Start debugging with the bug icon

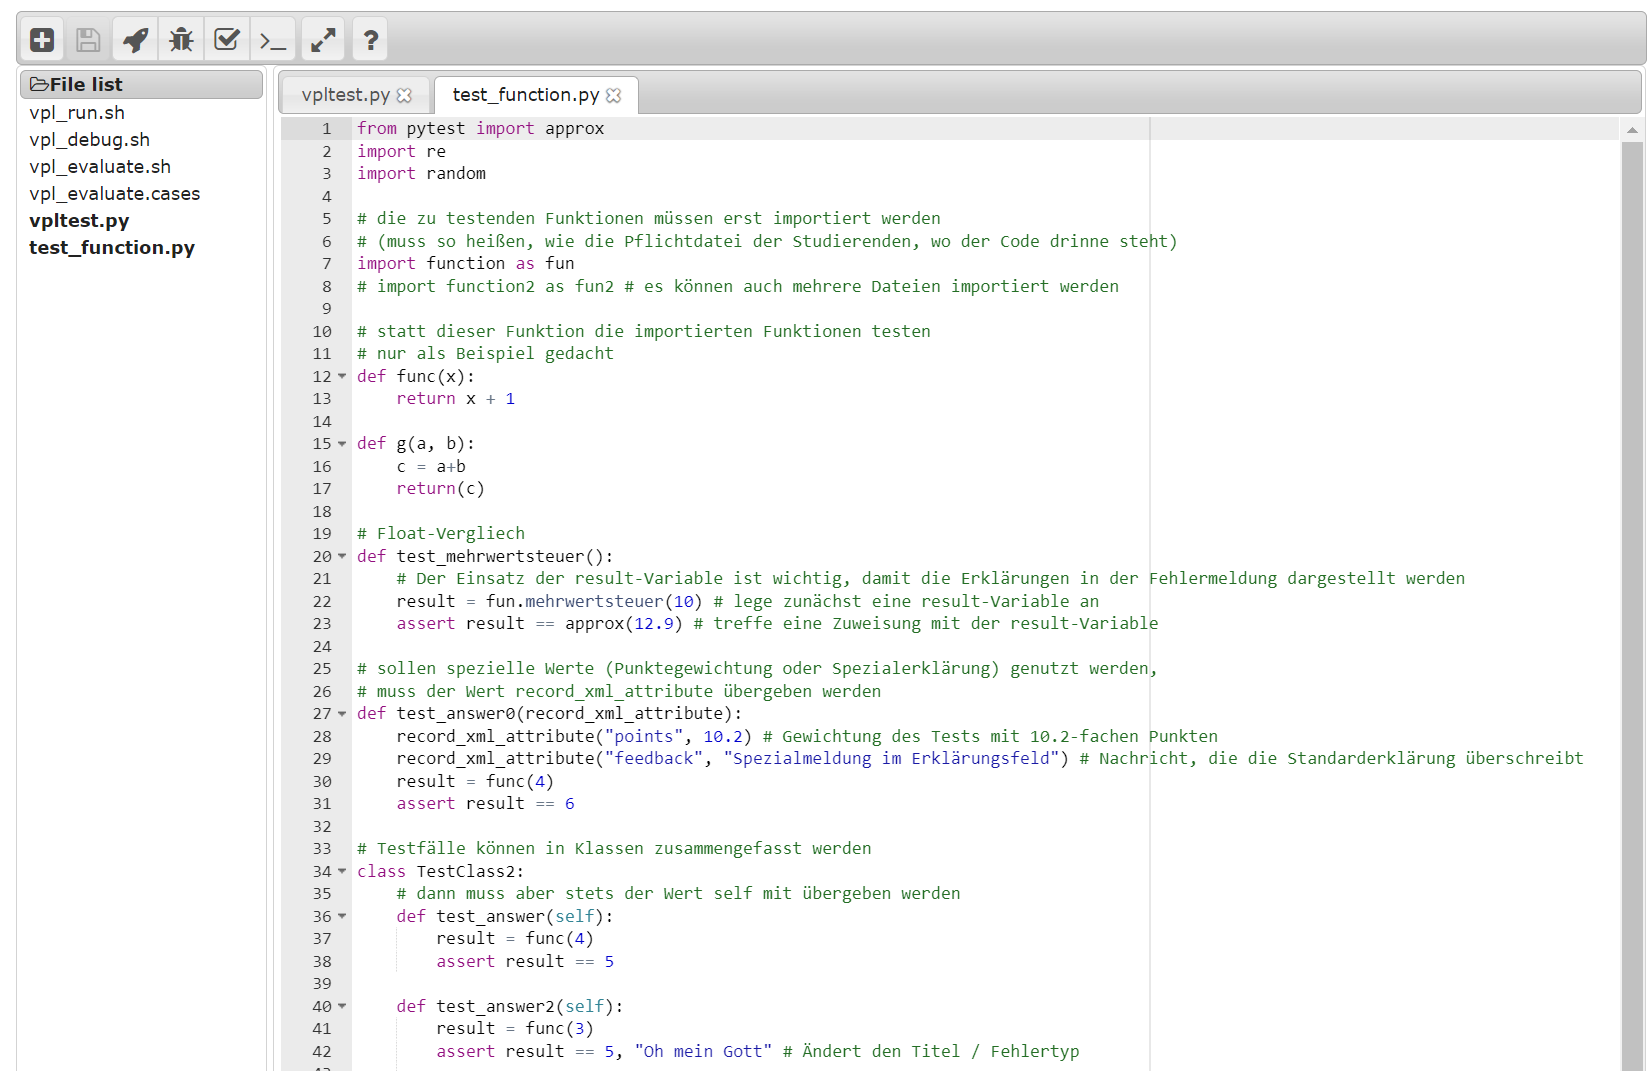181,40
